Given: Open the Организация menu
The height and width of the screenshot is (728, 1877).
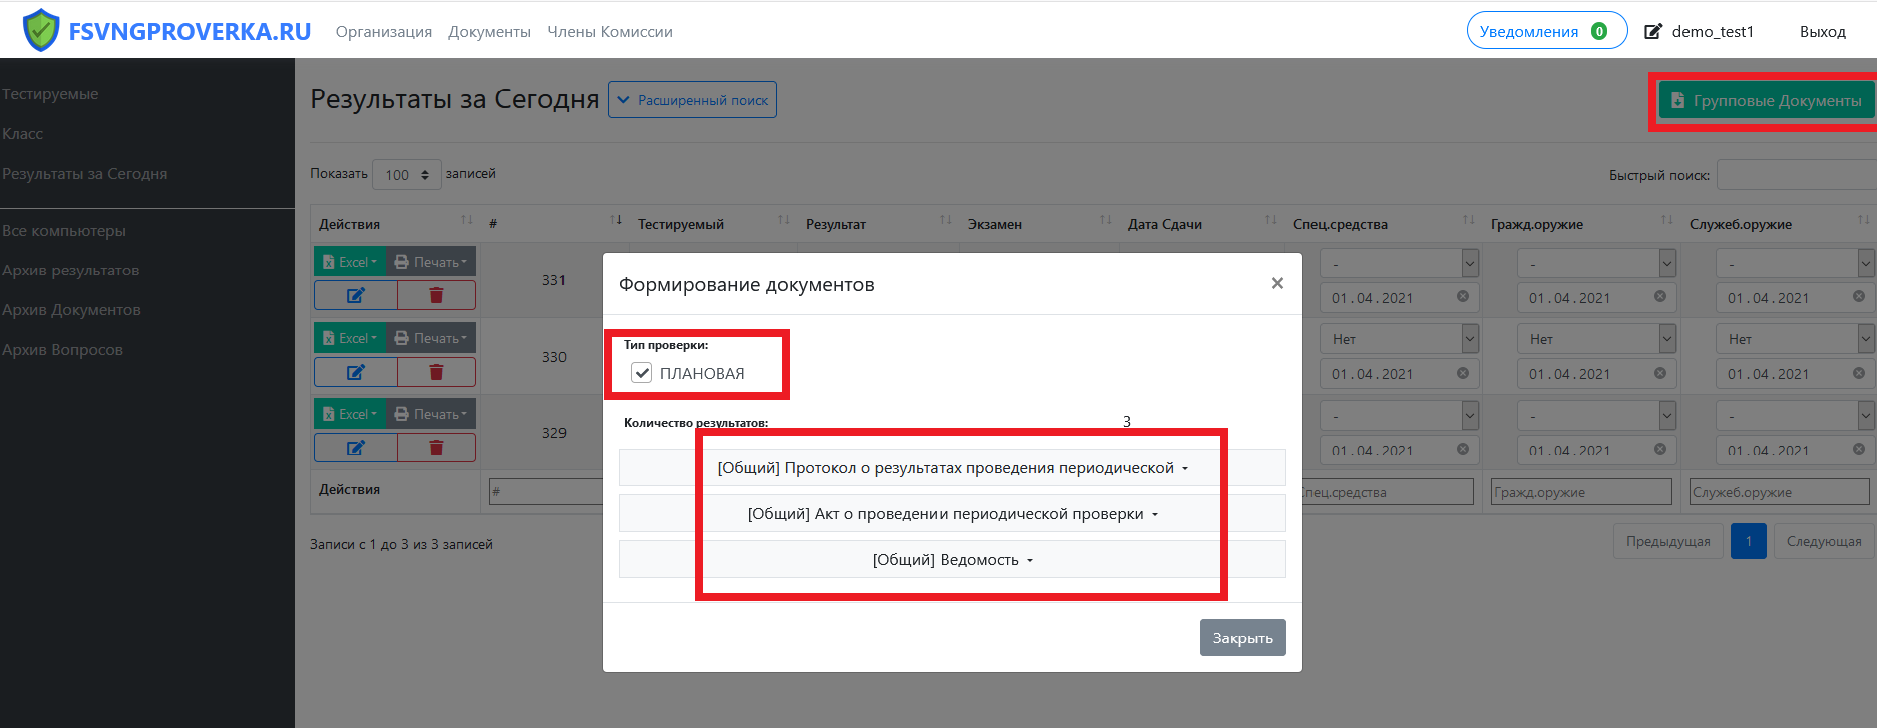Looking at the screenshot, I should [384, 32].
